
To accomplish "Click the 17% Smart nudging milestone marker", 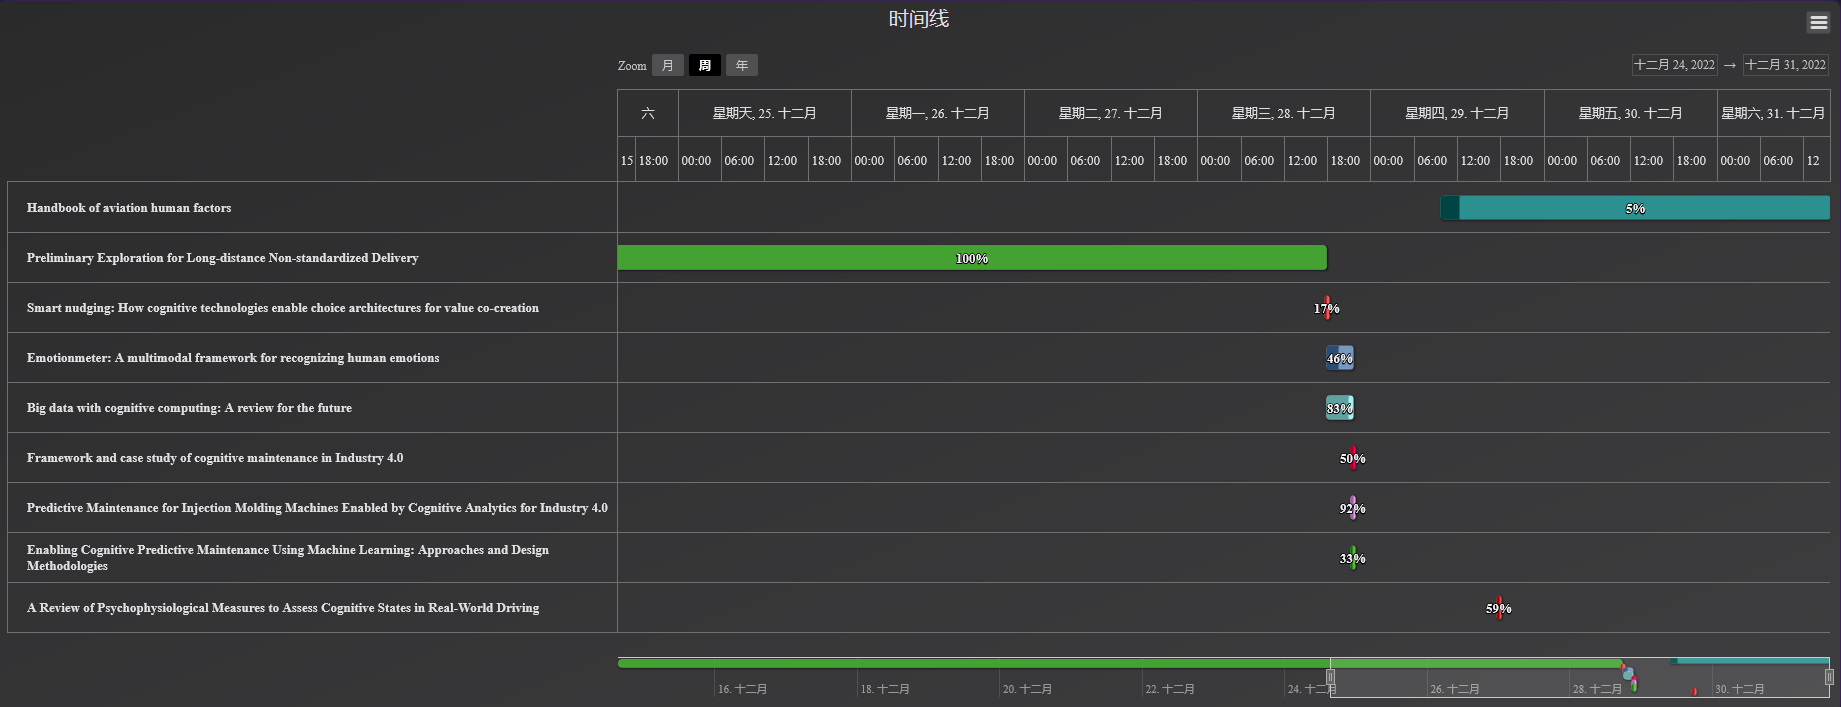I will (1327, 308).
